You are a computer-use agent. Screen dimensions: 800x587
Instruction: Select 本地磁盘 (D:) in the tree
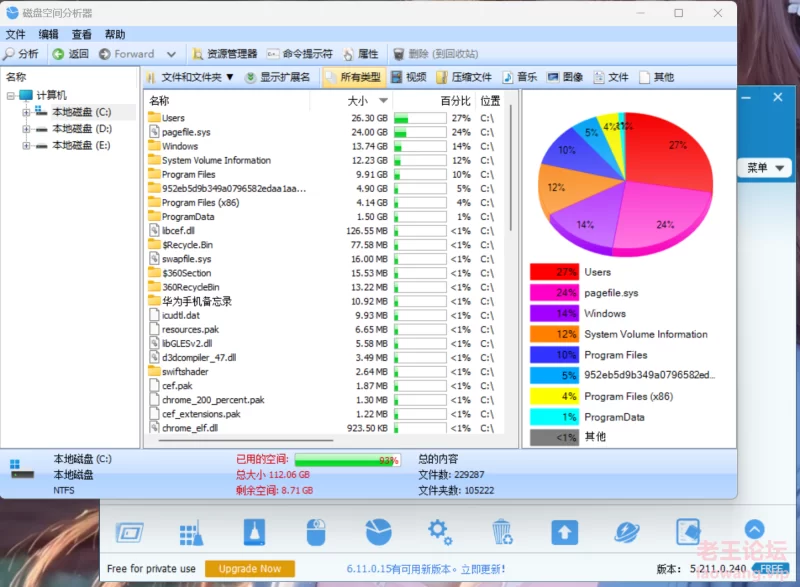click(82, 129)
